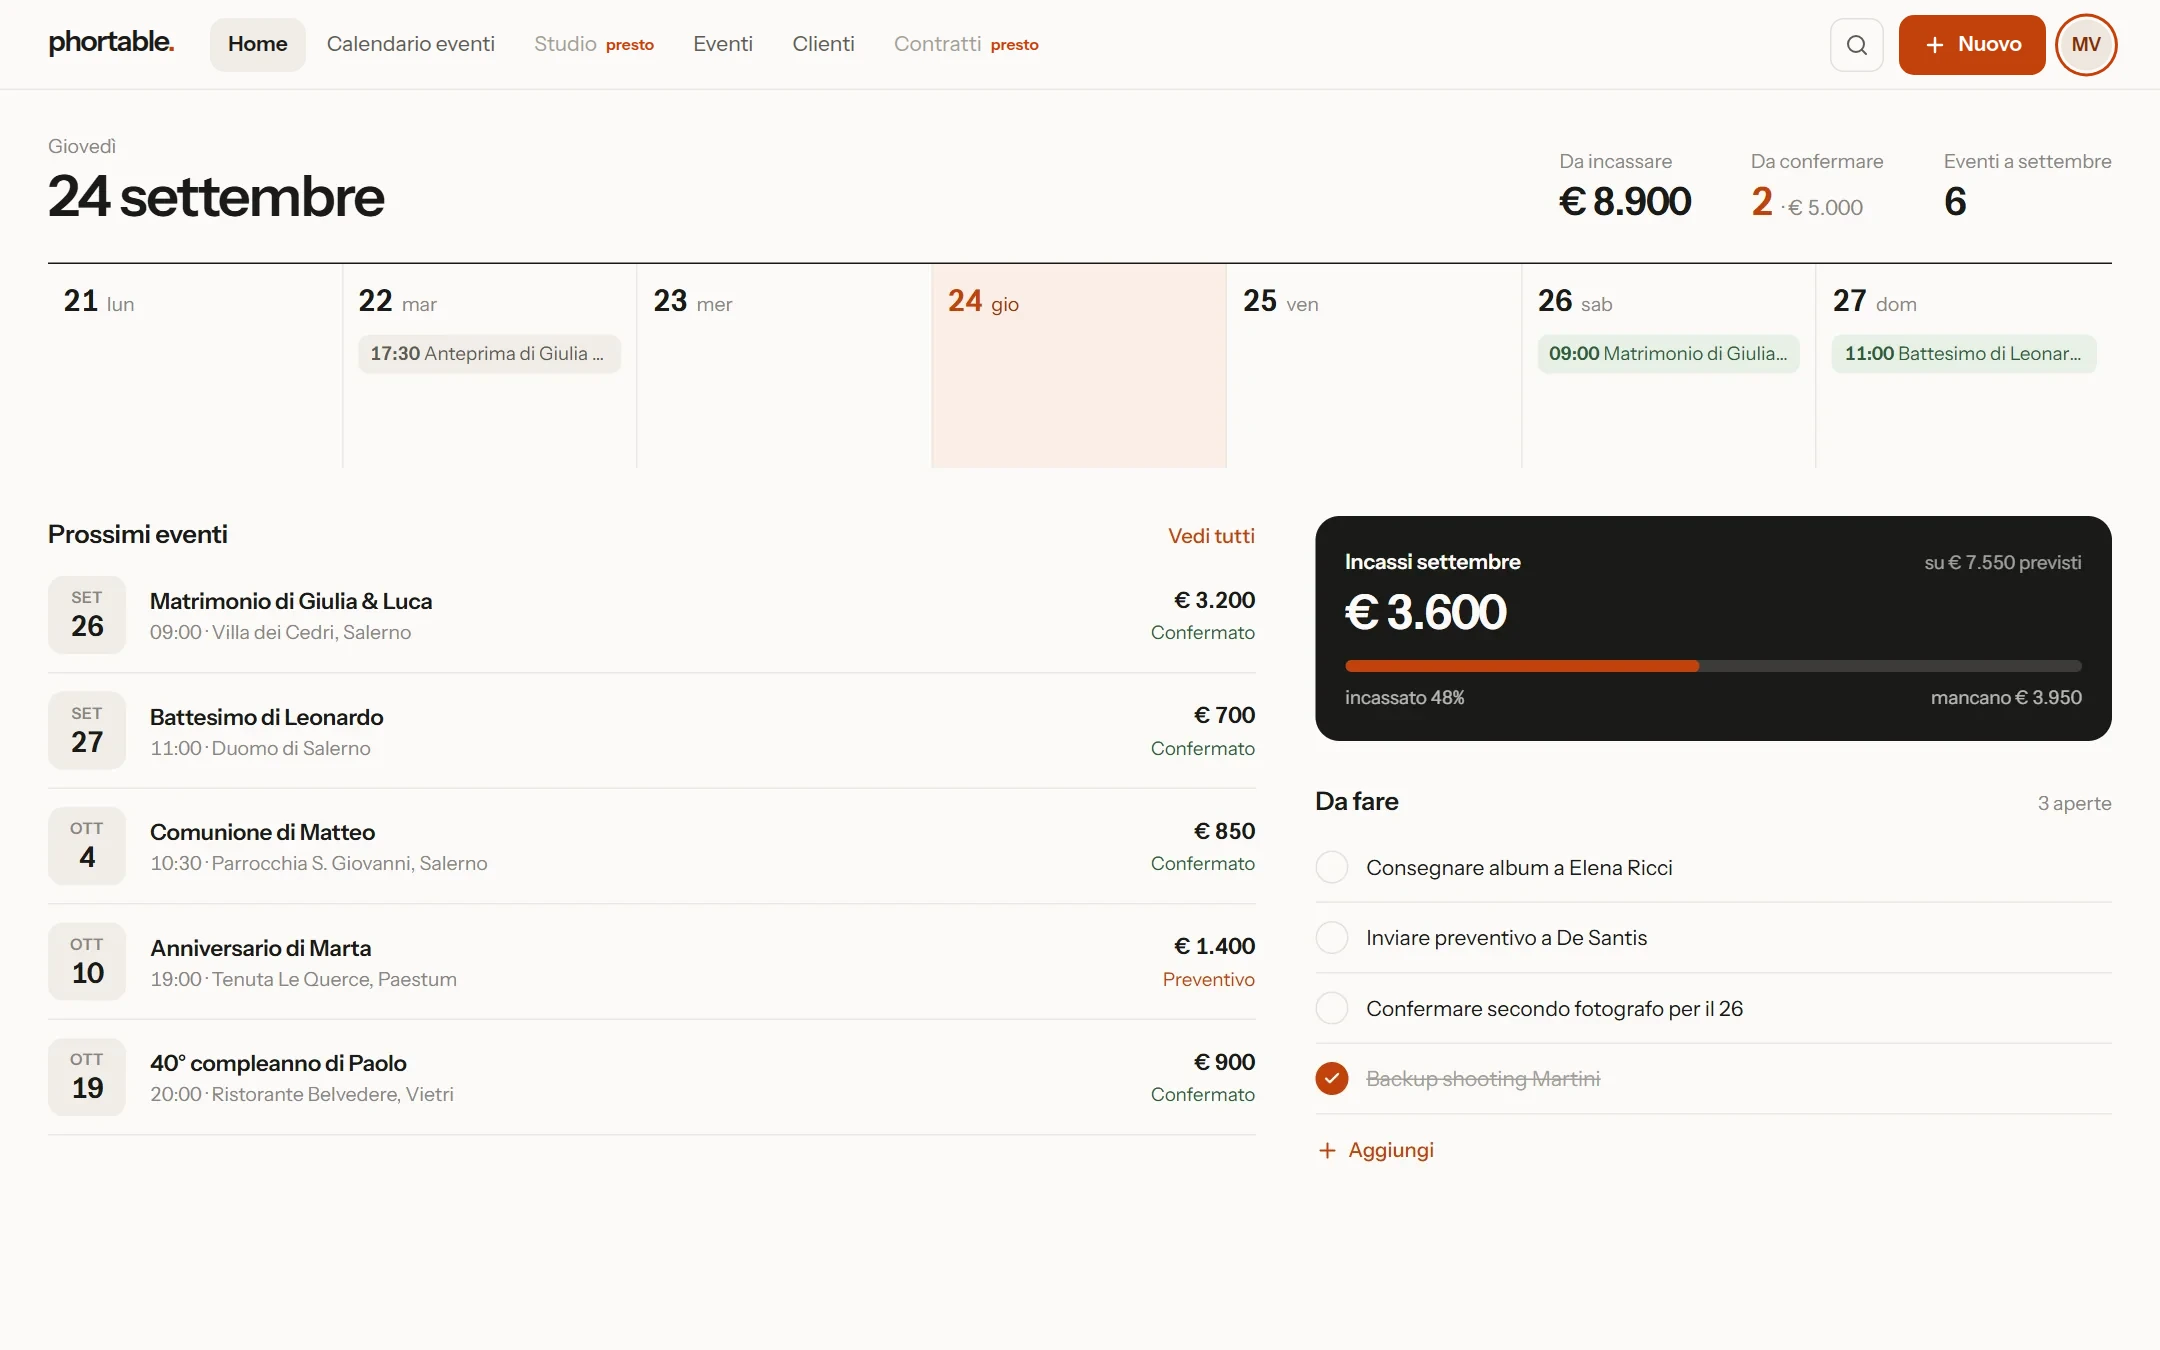Viewport: 2160px width, 1350px height.
Task: Open the Anniversario di Marta event
Action: click(652, 962)
